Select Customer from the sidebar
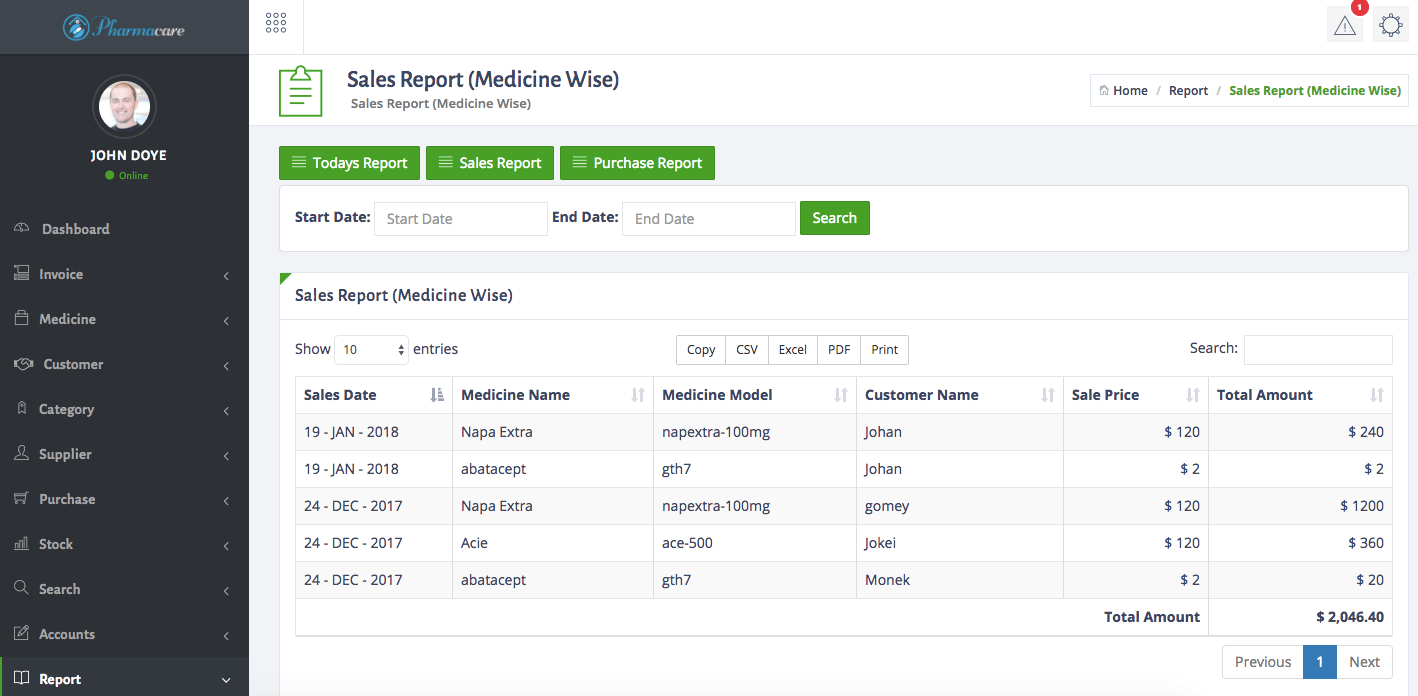This screenshot has width=1418, height=696. (x=71, y=364)
